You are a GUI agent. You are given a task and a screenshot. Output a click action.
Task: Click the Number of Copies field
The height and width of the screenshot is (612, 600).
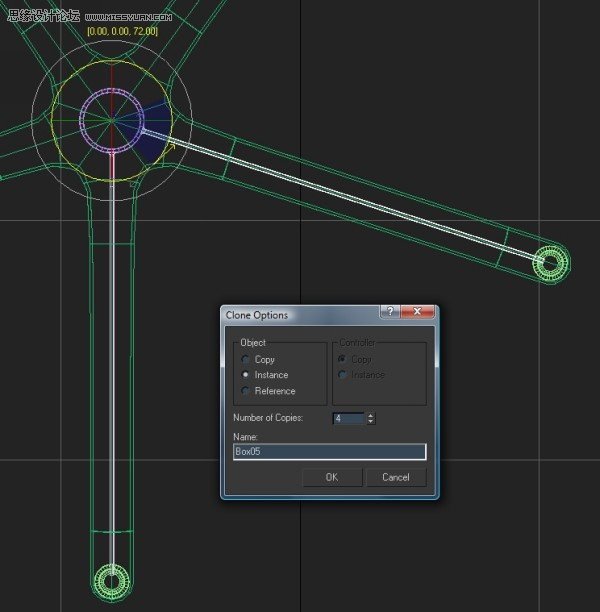[349, 418]
